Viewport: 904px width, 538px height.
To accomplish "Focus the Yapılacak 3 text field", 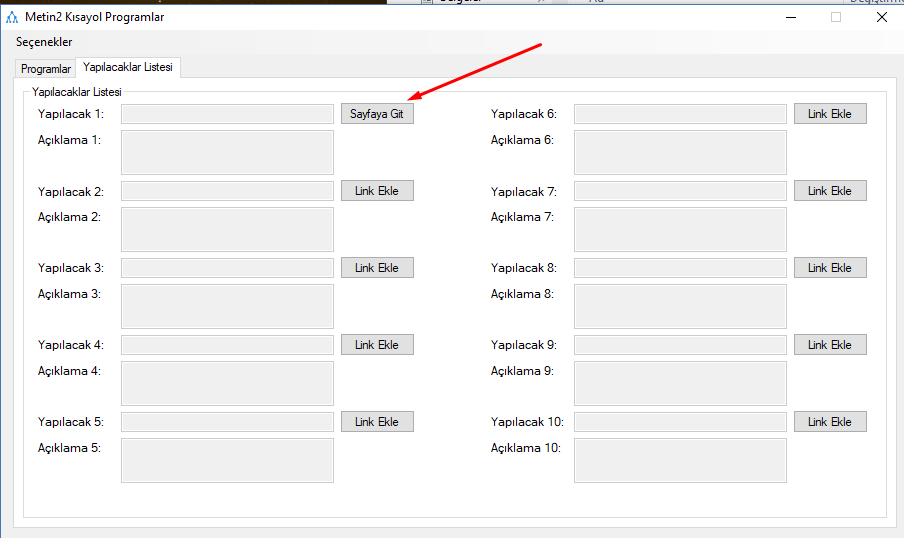I will pos(227,268).
